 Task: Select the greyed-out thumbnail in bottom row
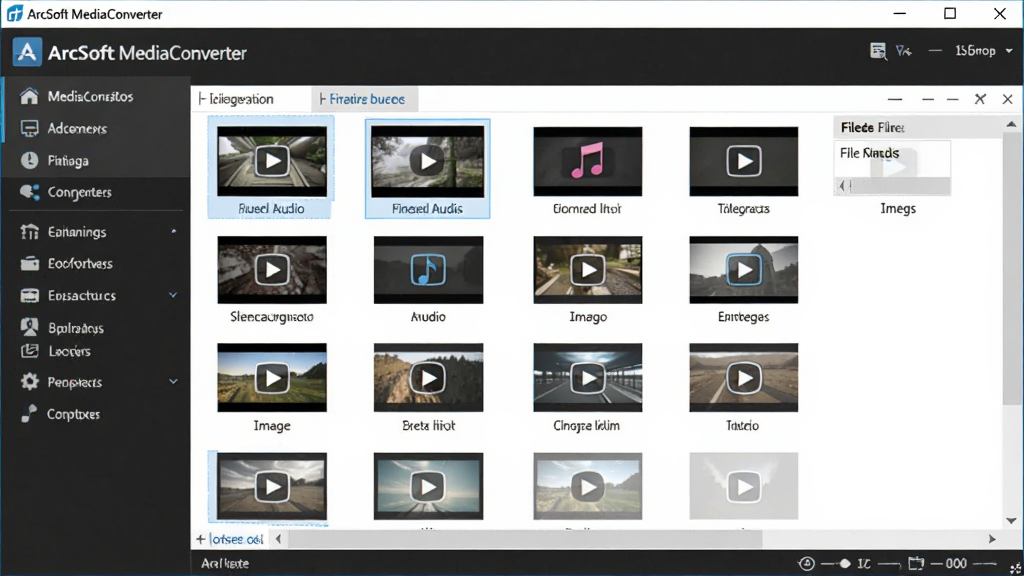[743, 487]
